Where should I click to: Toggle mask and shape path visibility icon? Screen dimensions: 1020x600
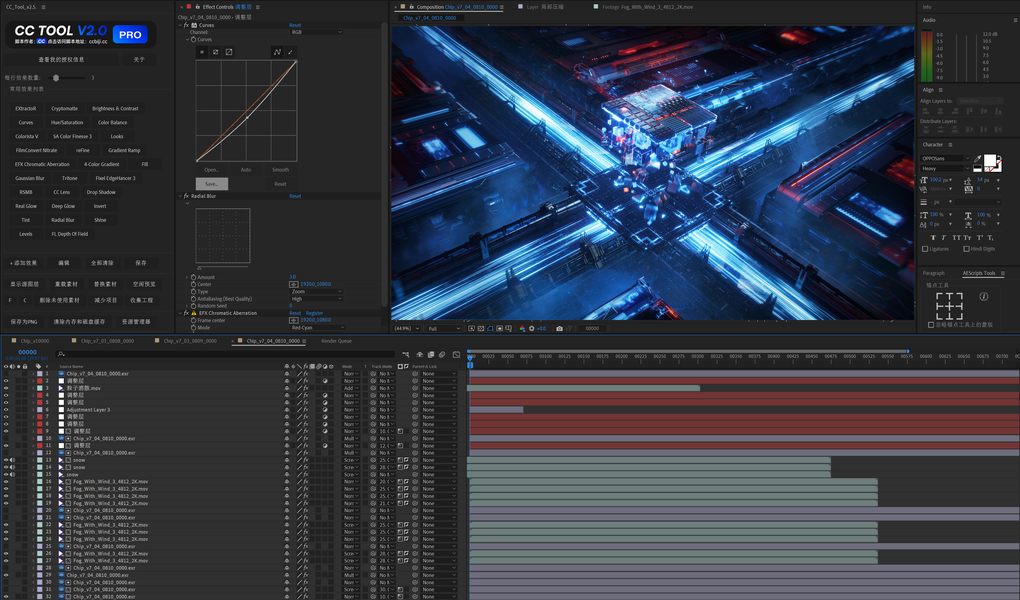(x=490, y=329)
